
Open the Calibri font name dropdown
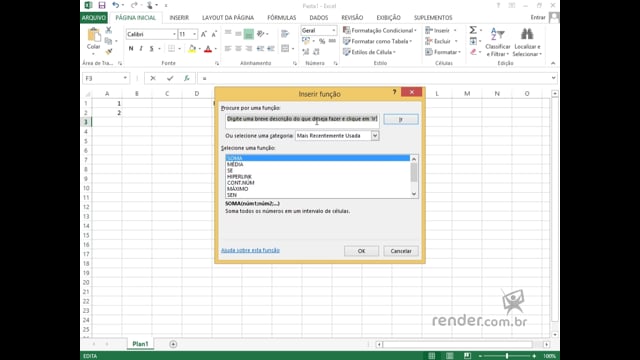[x=174, y=34]
